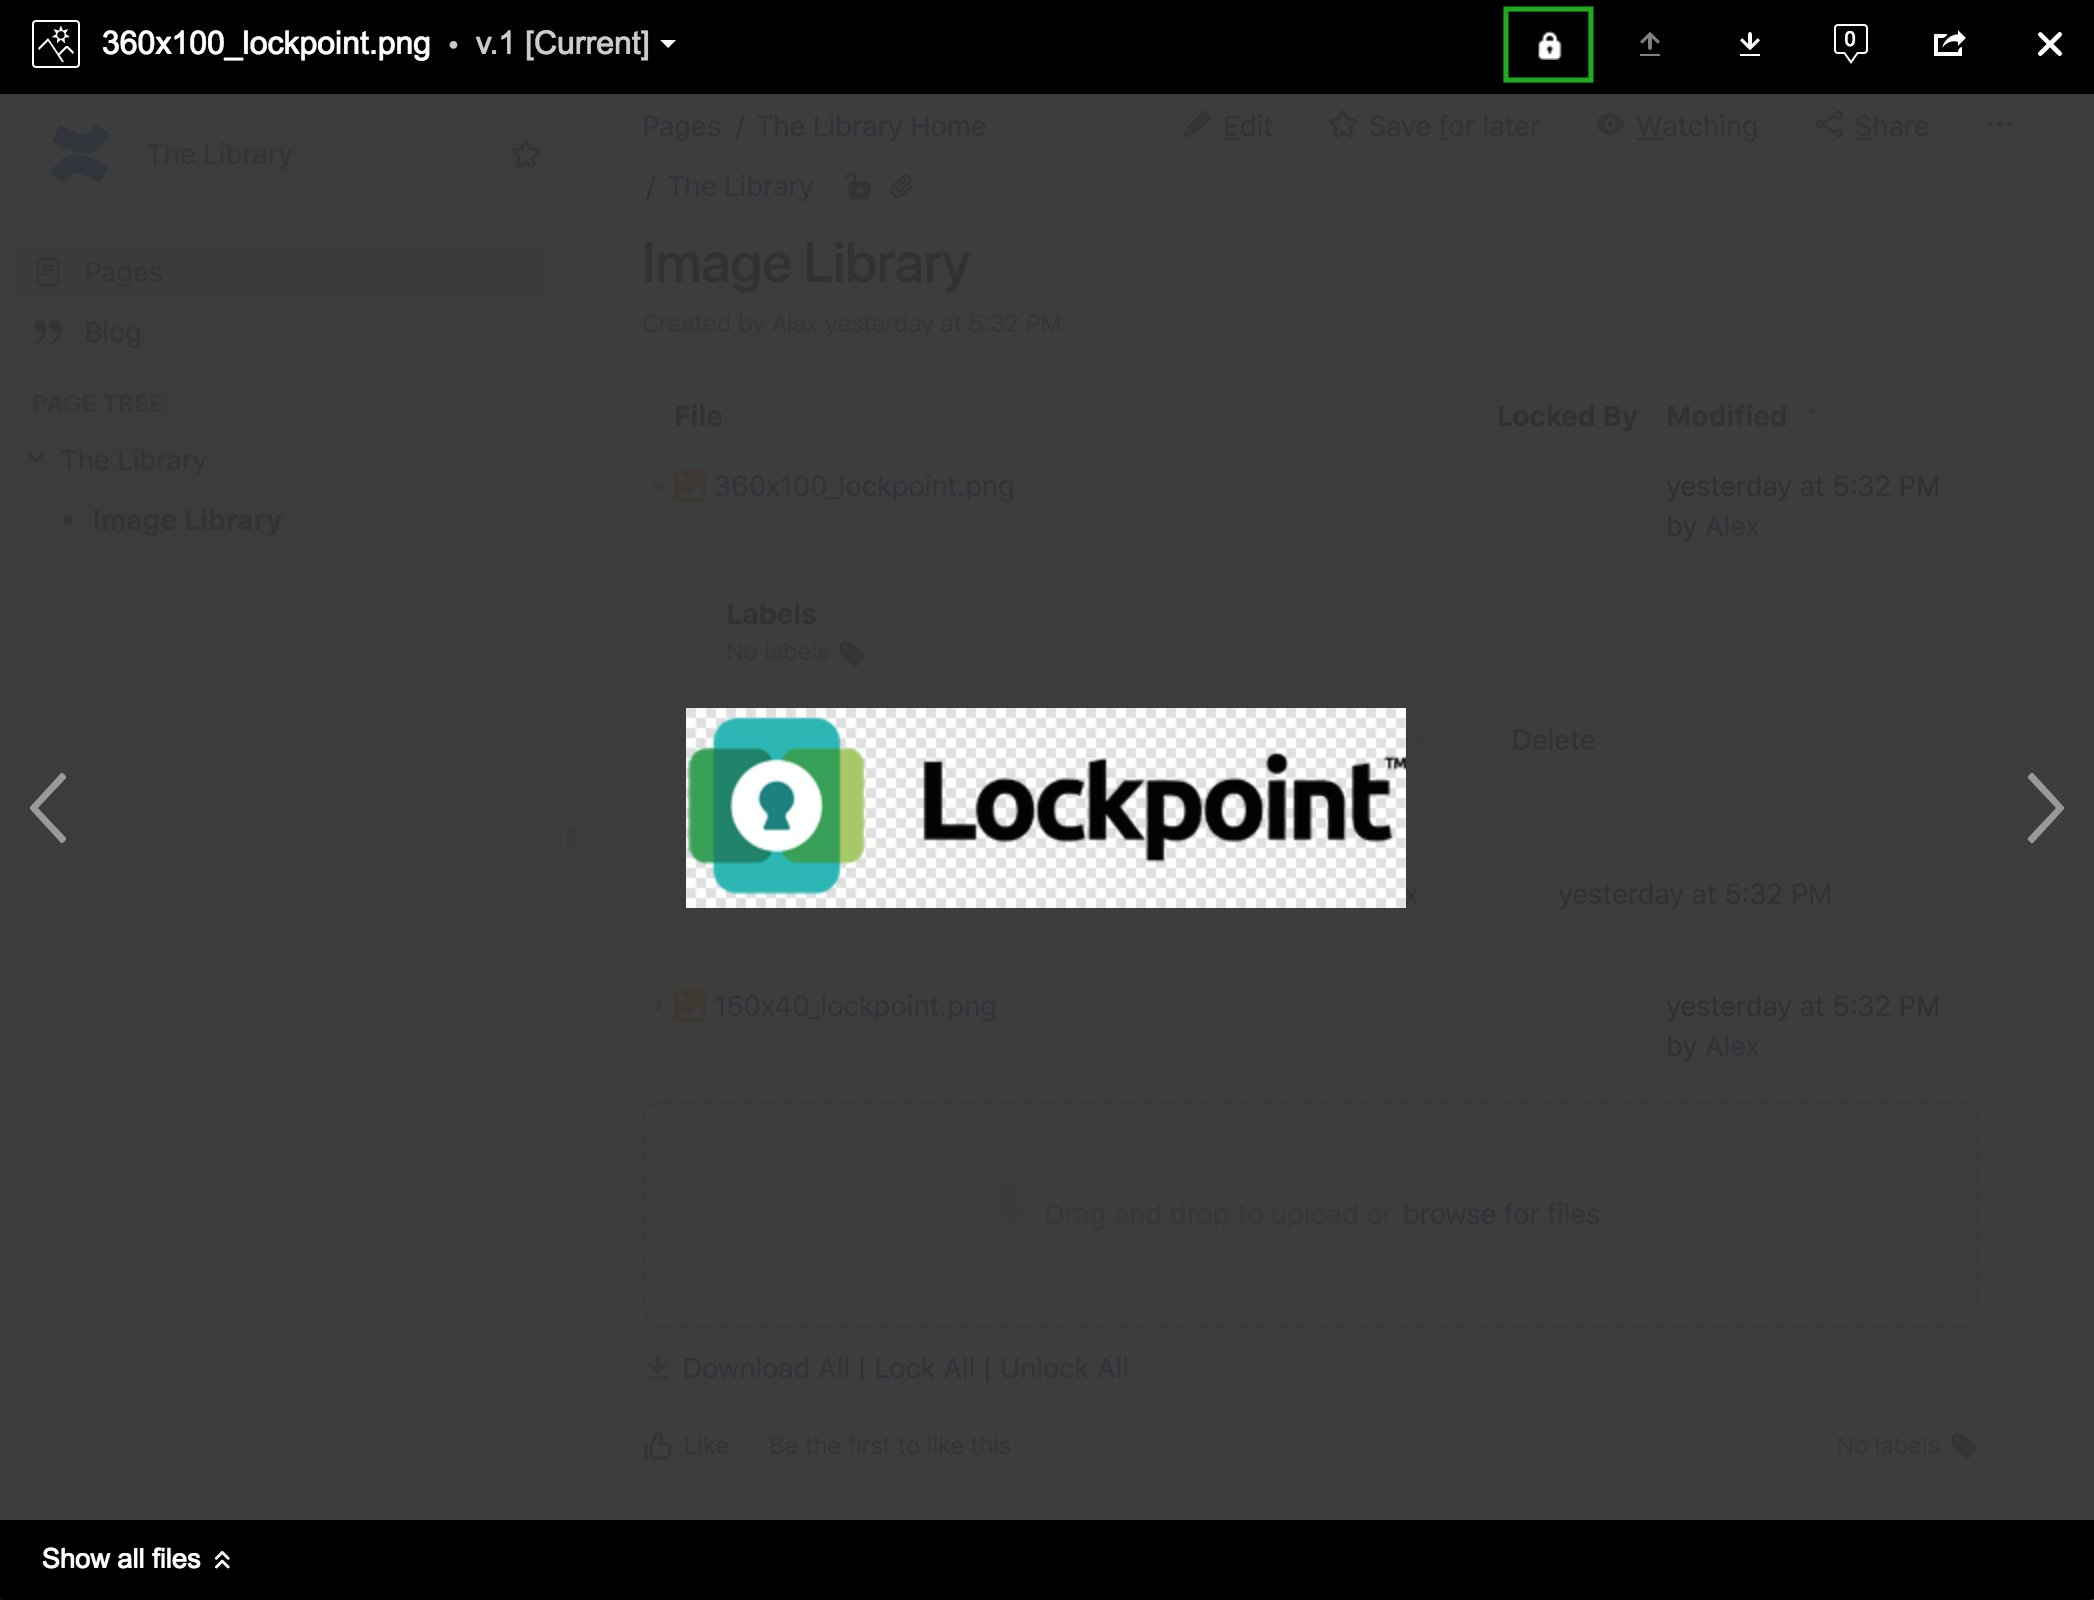Click the page restrictions unlock icon
This screenshot has width=2094, height=1600.
pyautogui.click(x=857, y=186)
